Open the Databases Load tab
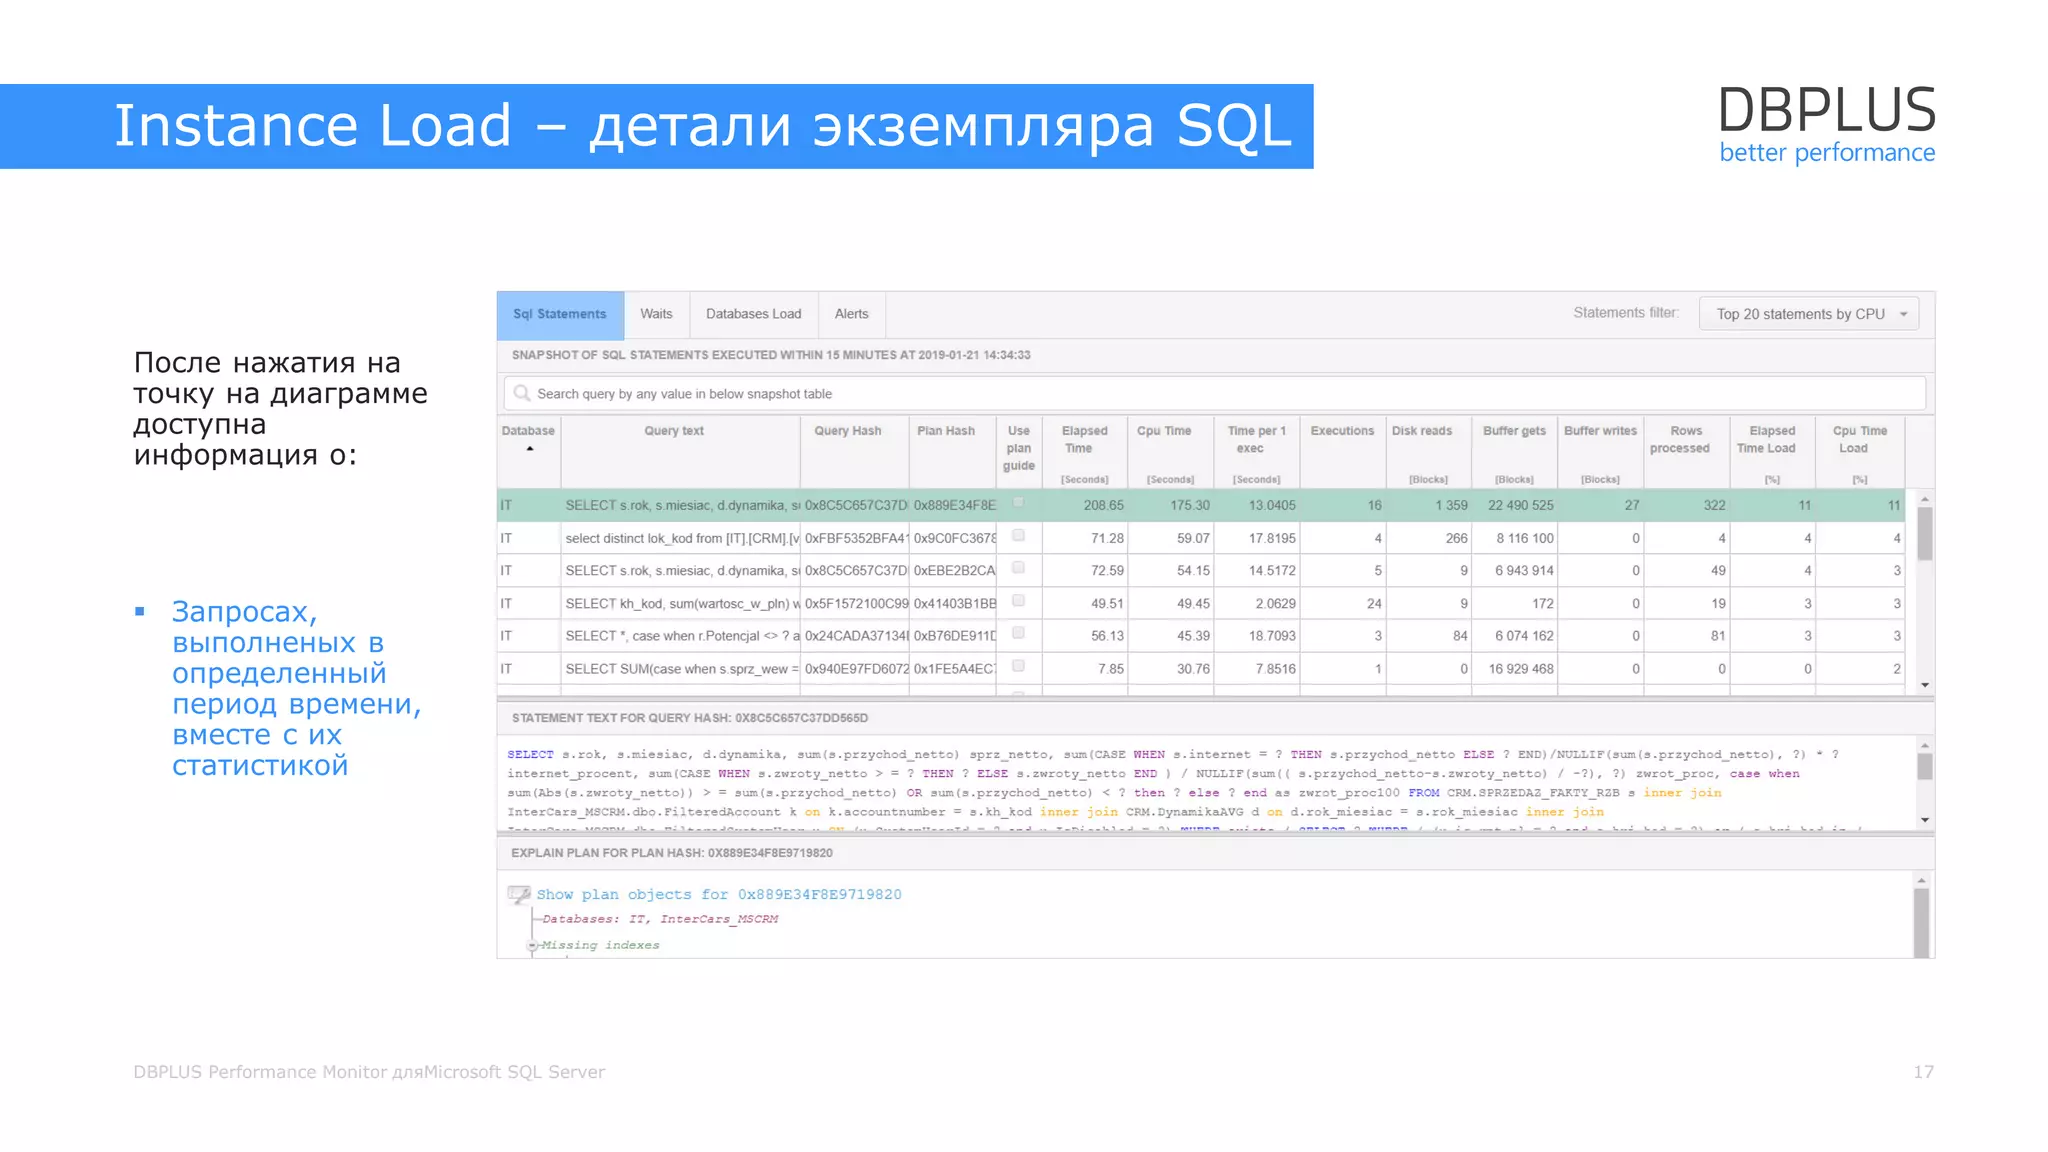The height and width of the screenshot is (1152, 2048). 753,314
